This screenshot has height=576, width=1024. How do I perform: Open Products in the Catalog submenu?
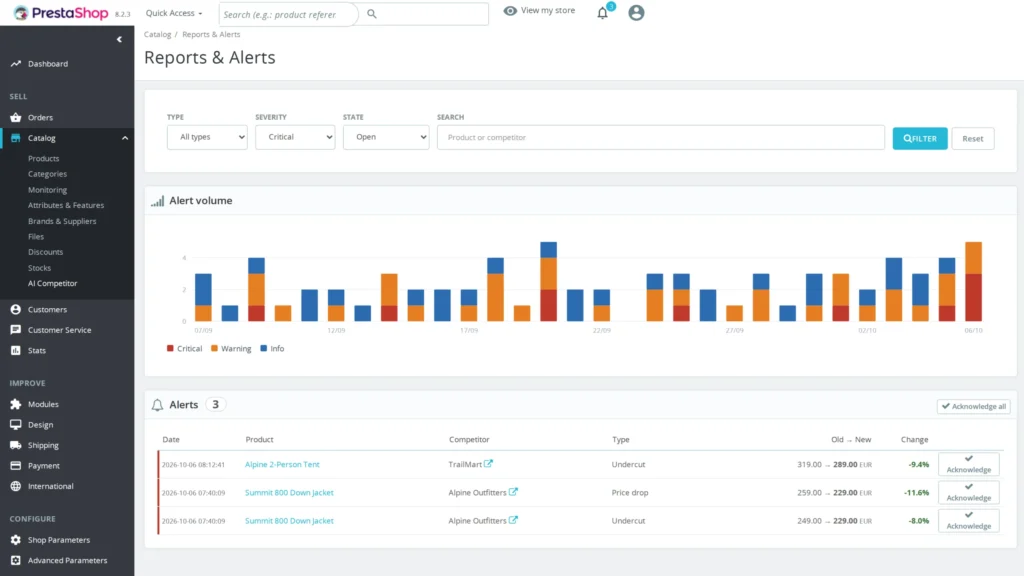[x=44, y=159]
